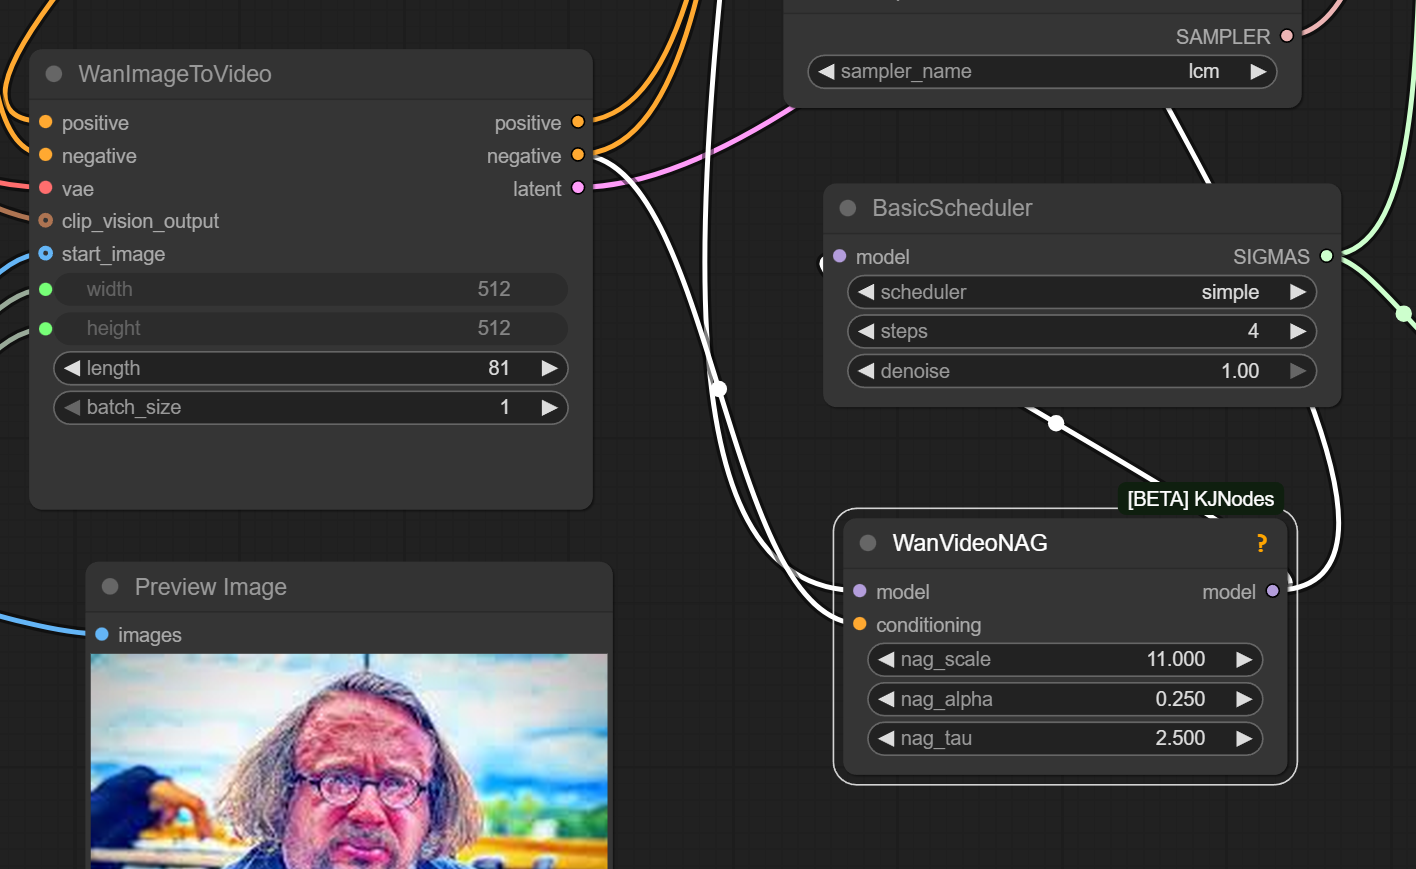This screenshot has height=869, width=1416.
Task: Select previous scheduler option
Action: (866, 292)
